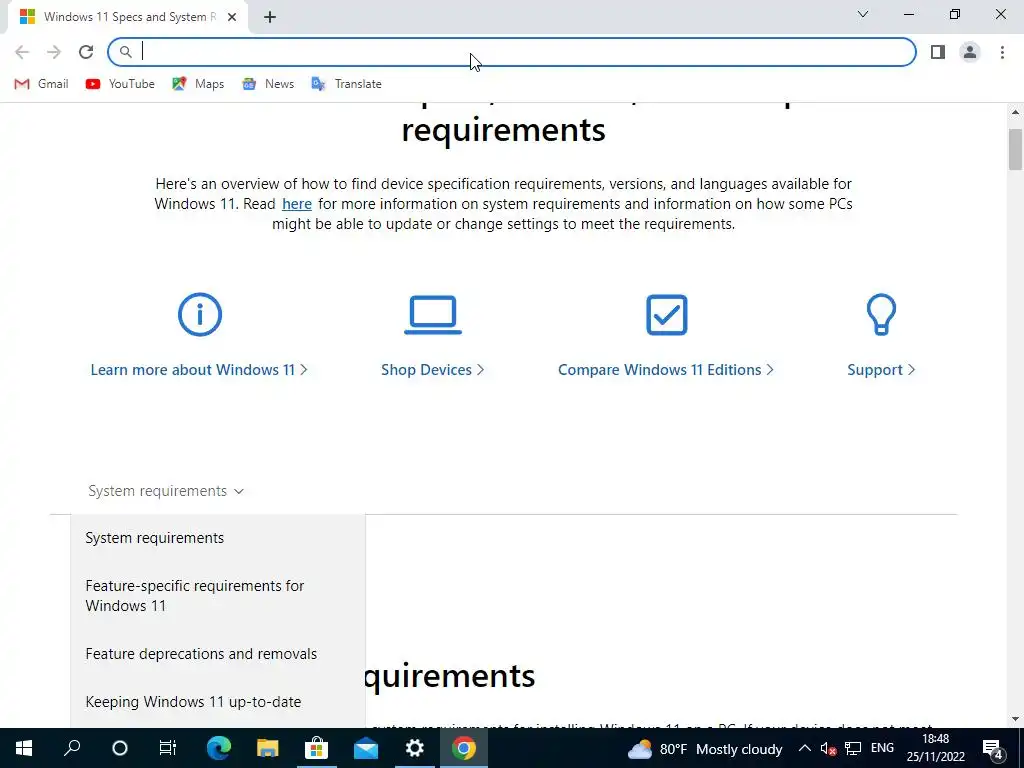Image resolution: width=1024 pixels, height=768 pixels.
Task: Open Settings gear on the taskbar
Action: coord(415,748)
